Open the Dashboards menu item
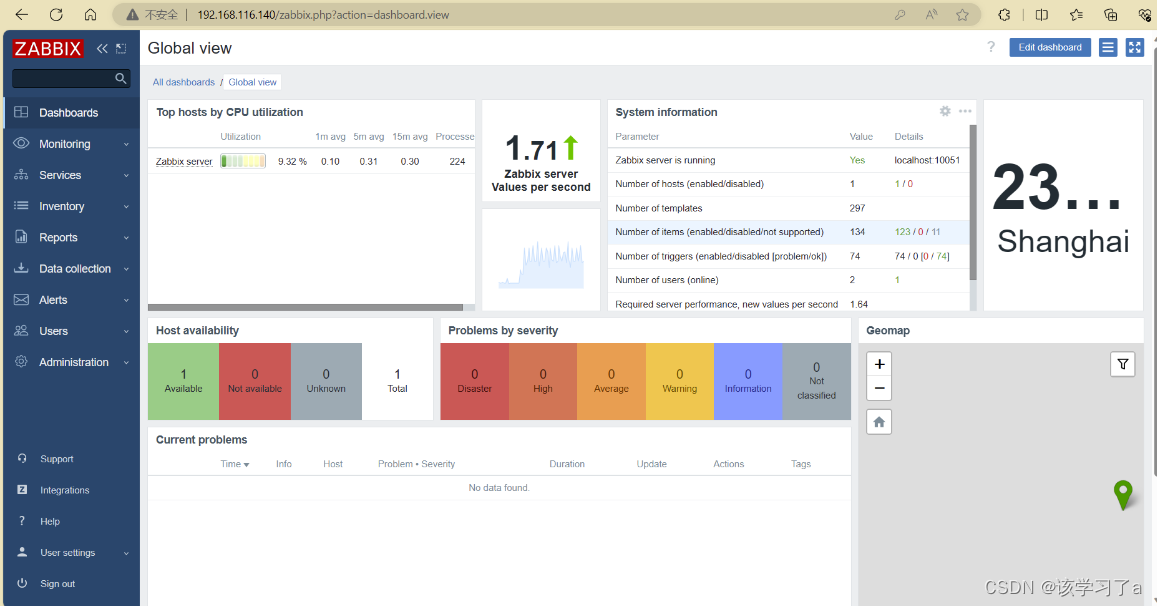Viewport: 1157px width, 606px height. pyautogui.click(x=72, y=112)
